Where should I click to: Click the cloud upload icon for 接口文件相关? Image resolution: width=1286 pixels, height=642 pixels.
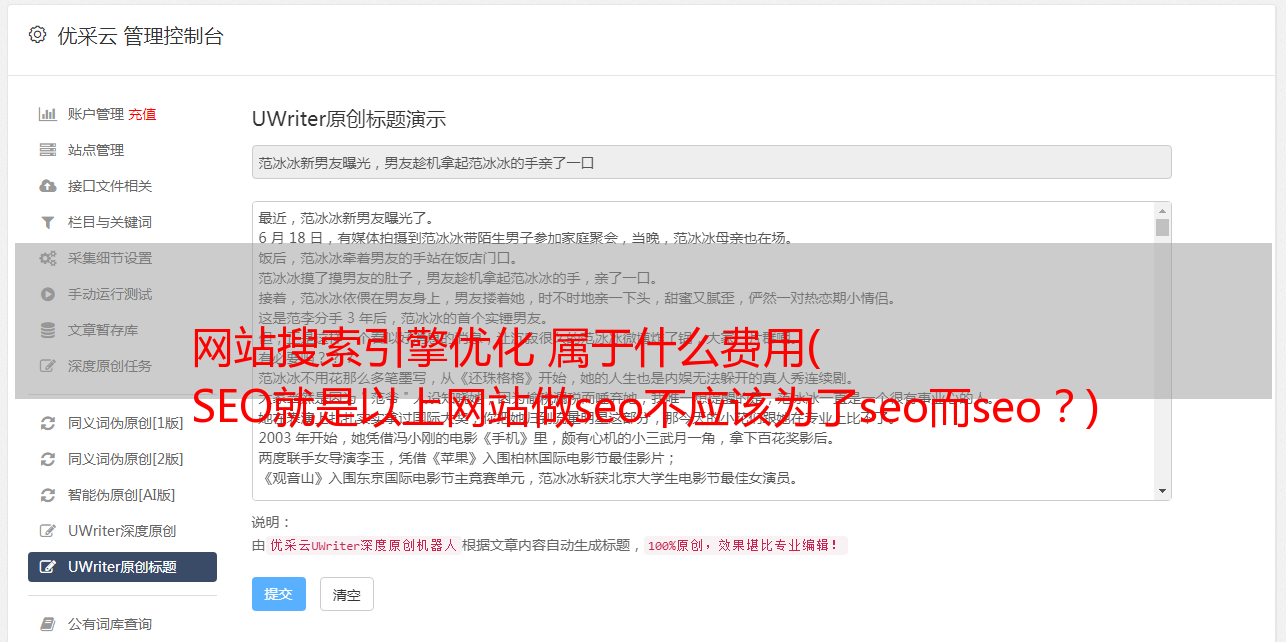click(47, 186)
